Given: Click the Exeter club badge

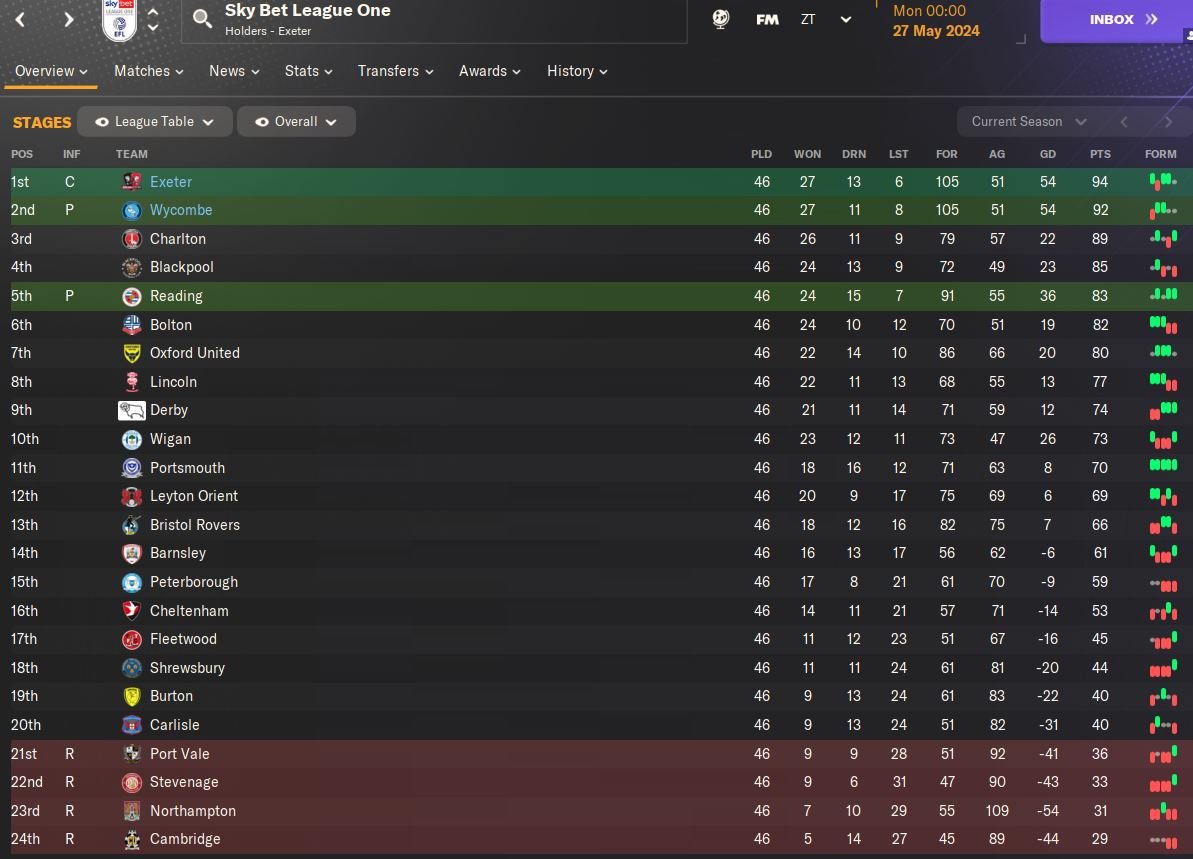Looking at the screenshot, I should [132, 182].
